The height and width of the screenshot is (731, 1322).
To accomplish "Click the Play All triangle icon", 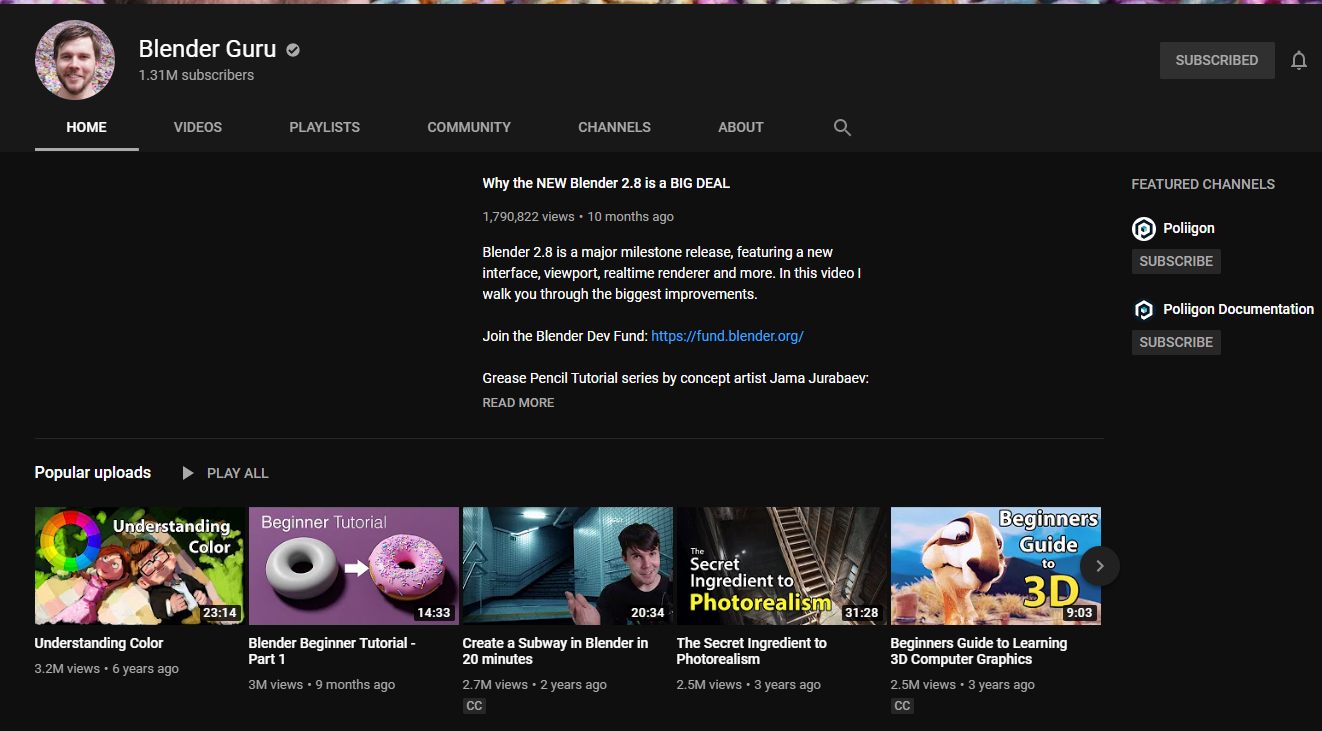I will 188,473.
